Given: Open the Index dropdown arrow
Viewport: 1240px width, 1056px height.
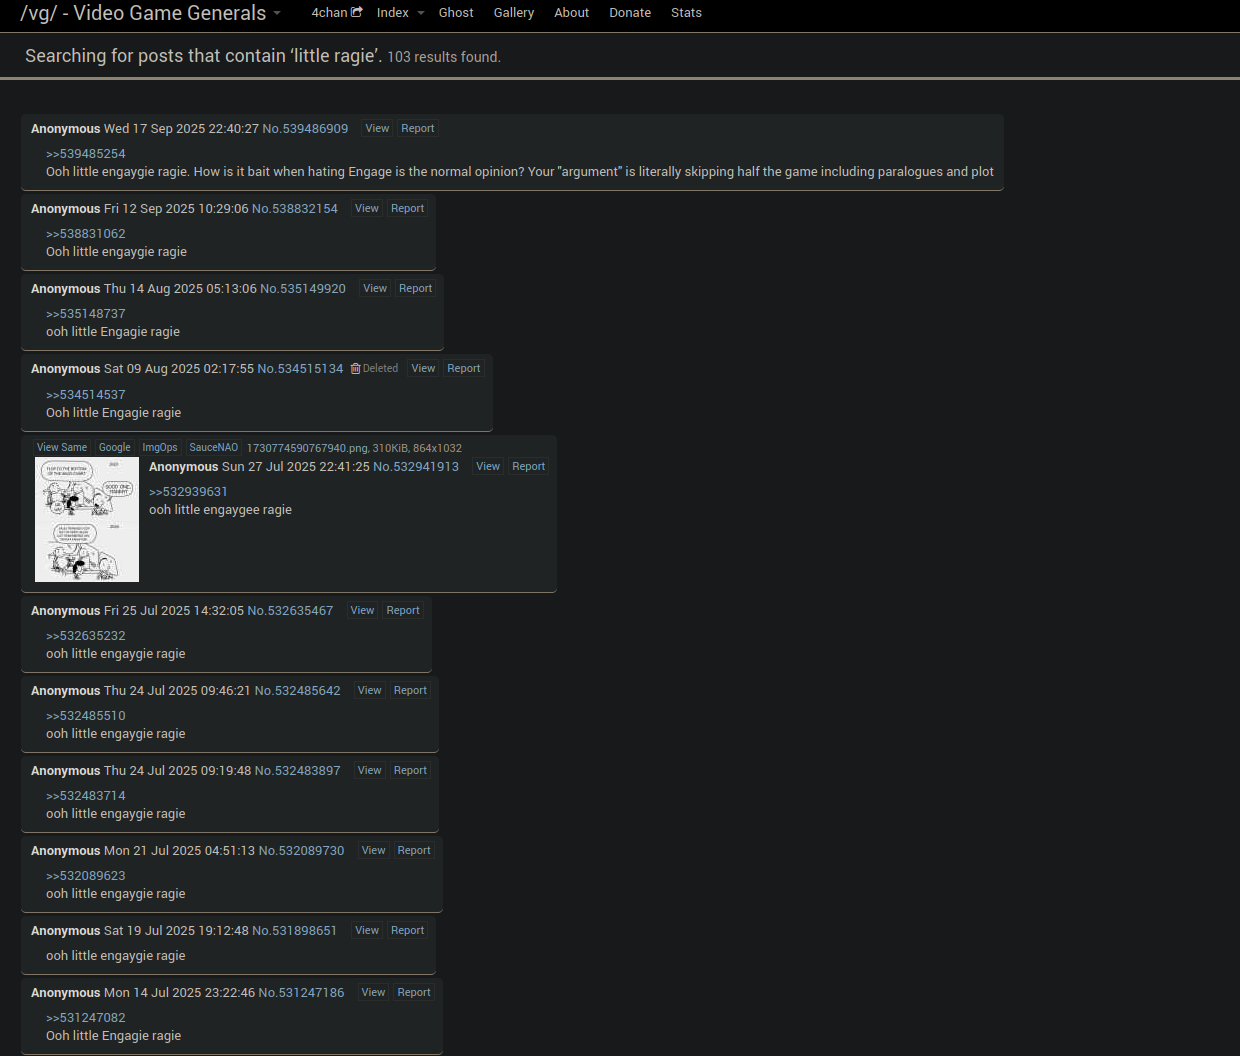Looking at the screenshot, I should (421, 13).
